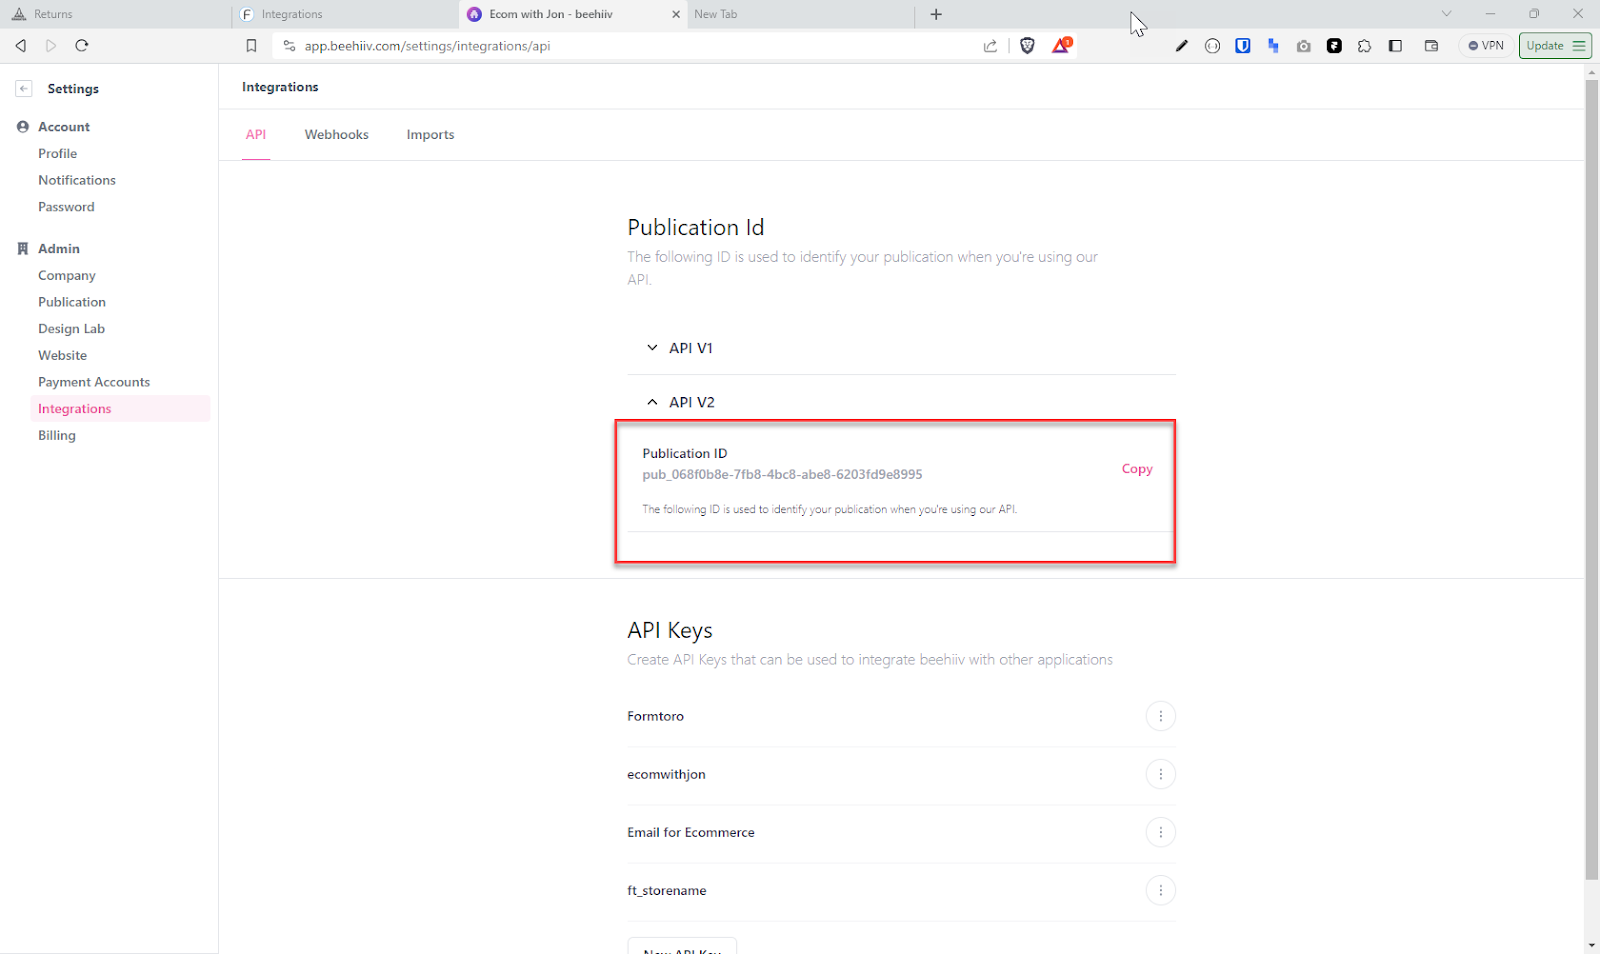This screenshot has height=954, width=1600.
Task: Open the Brave wallet icon
Action: pos(1431,46)
